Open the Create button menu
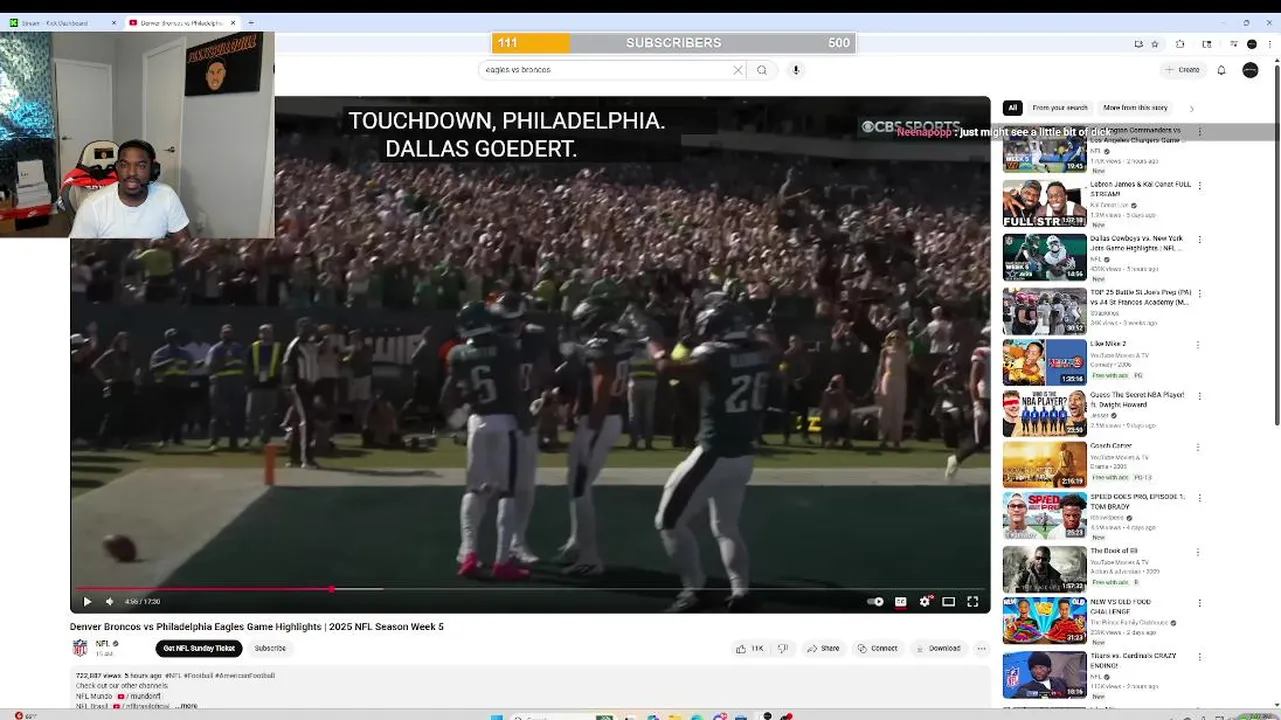 pos(1182,70)
